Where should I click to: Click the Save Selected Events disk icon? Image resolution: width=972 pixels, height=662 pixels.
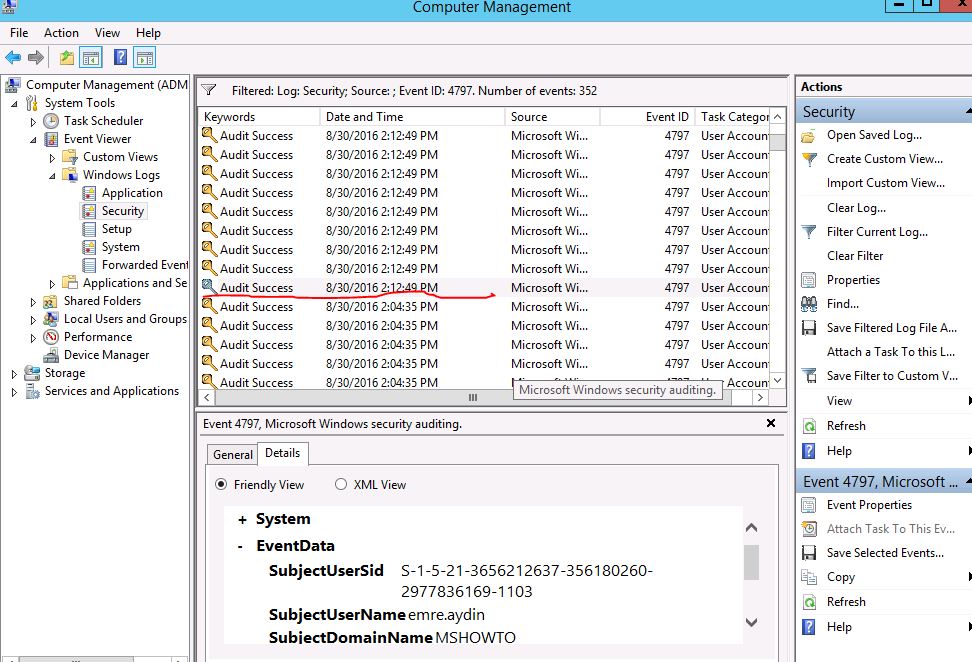click(809, 553)
